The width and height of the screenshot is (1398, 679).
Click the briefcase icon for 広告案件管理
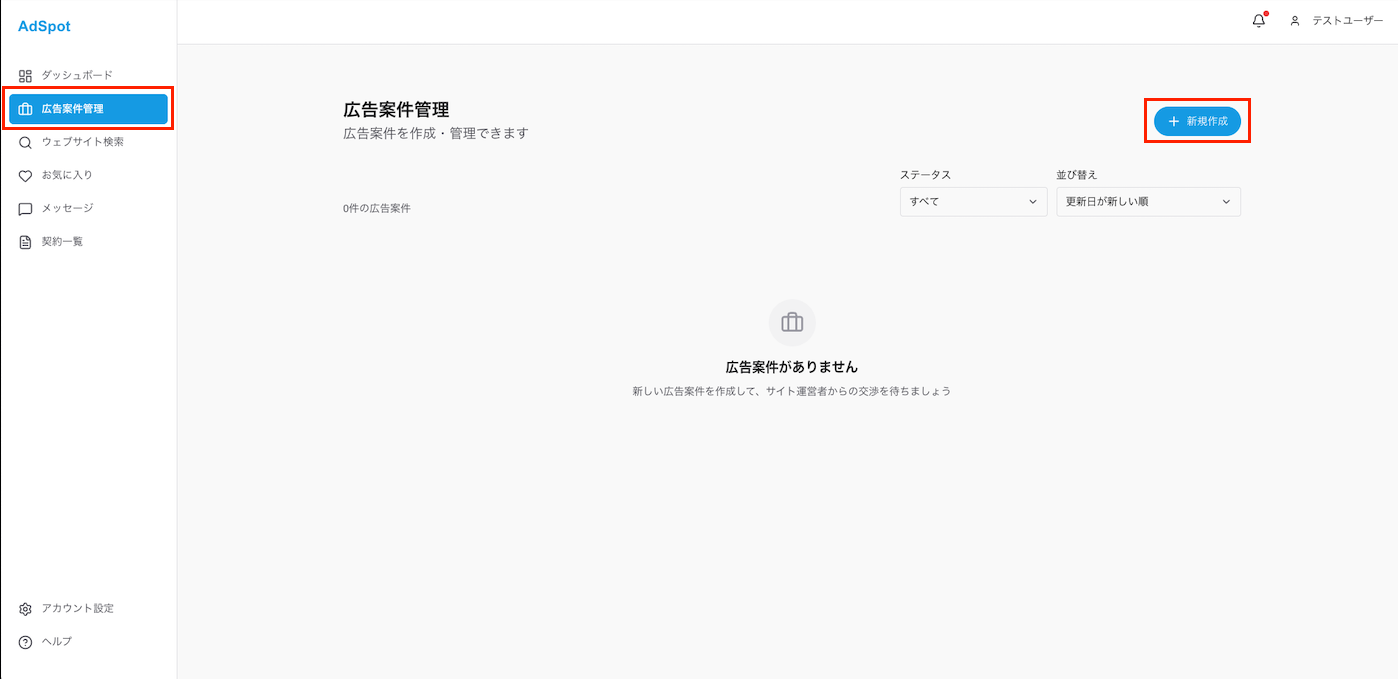point(26,109)
